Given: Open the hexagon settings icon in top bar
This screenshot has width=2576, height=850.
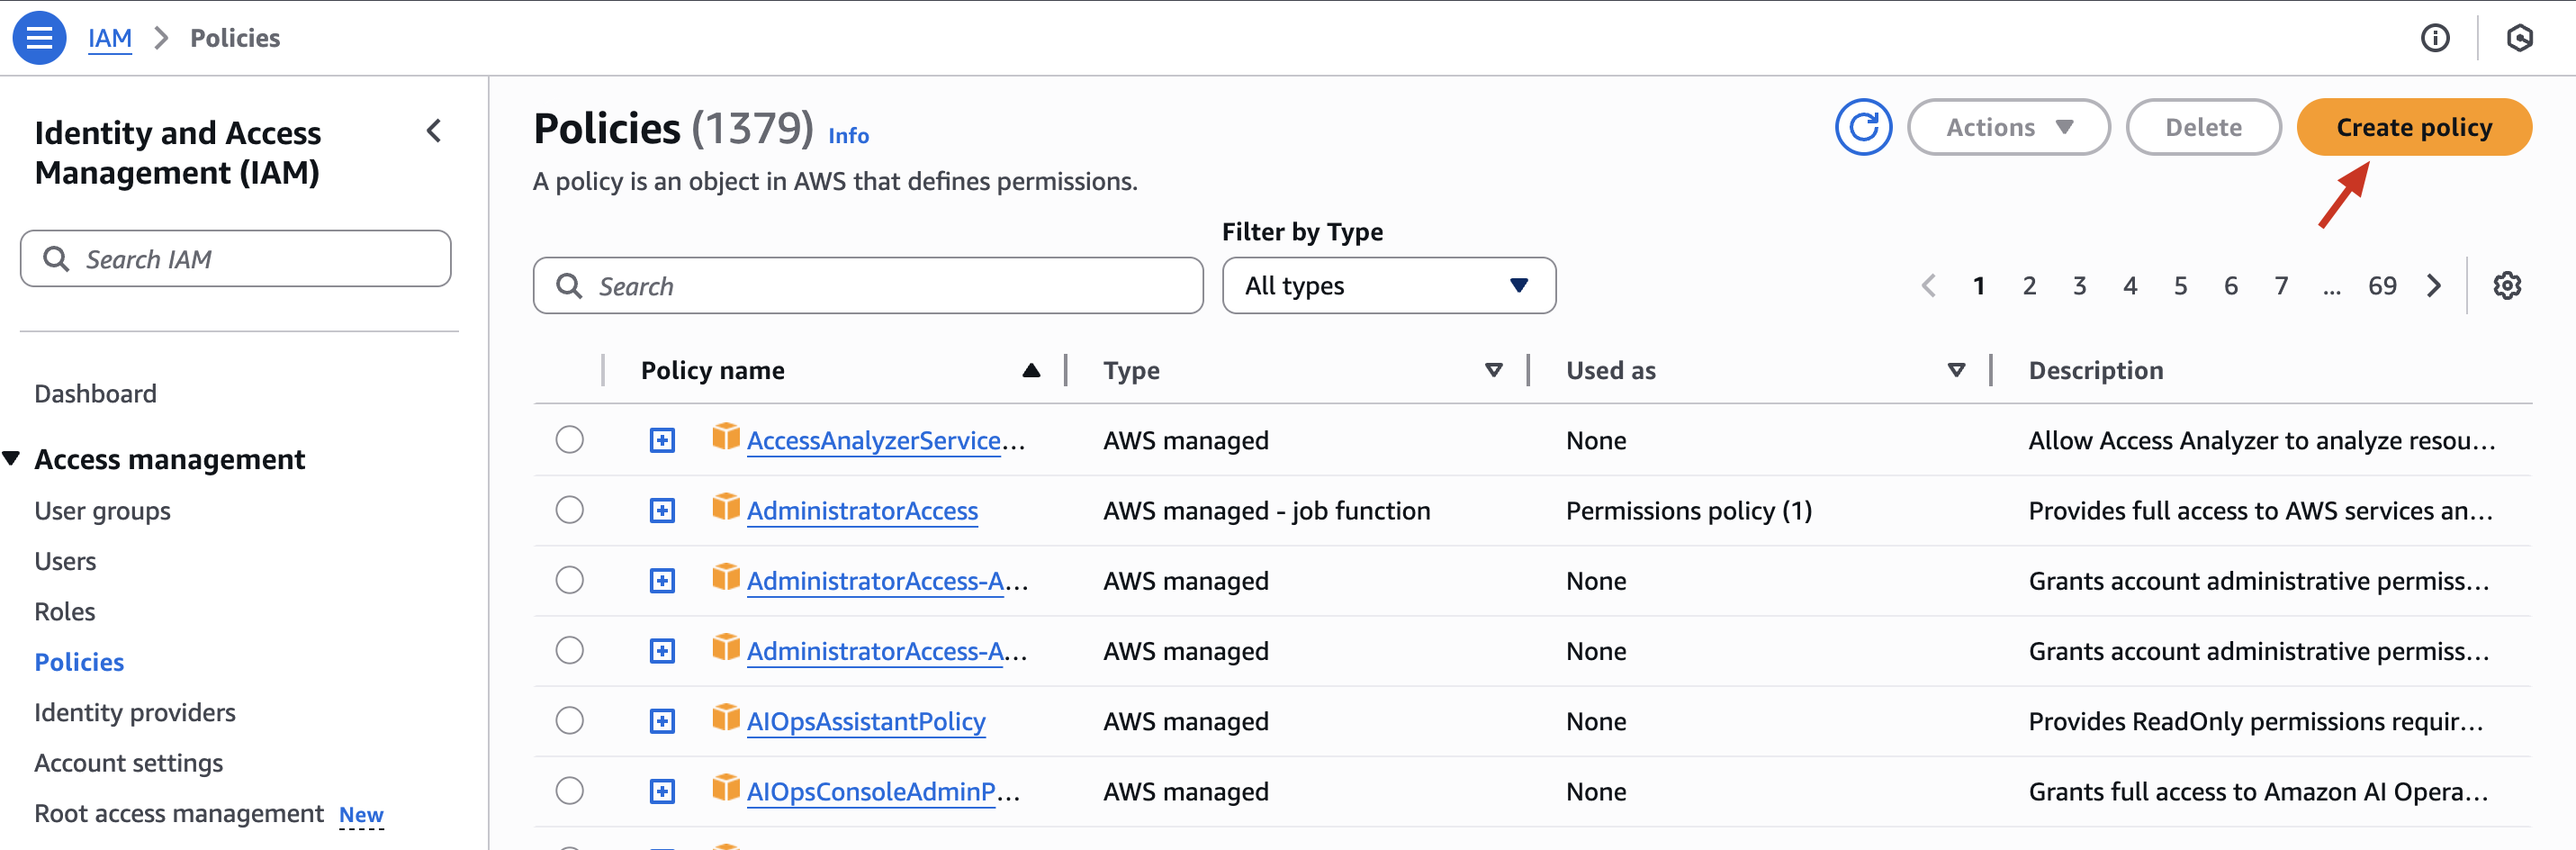Looking at the screenshot, I should (x=2519, y=38).
